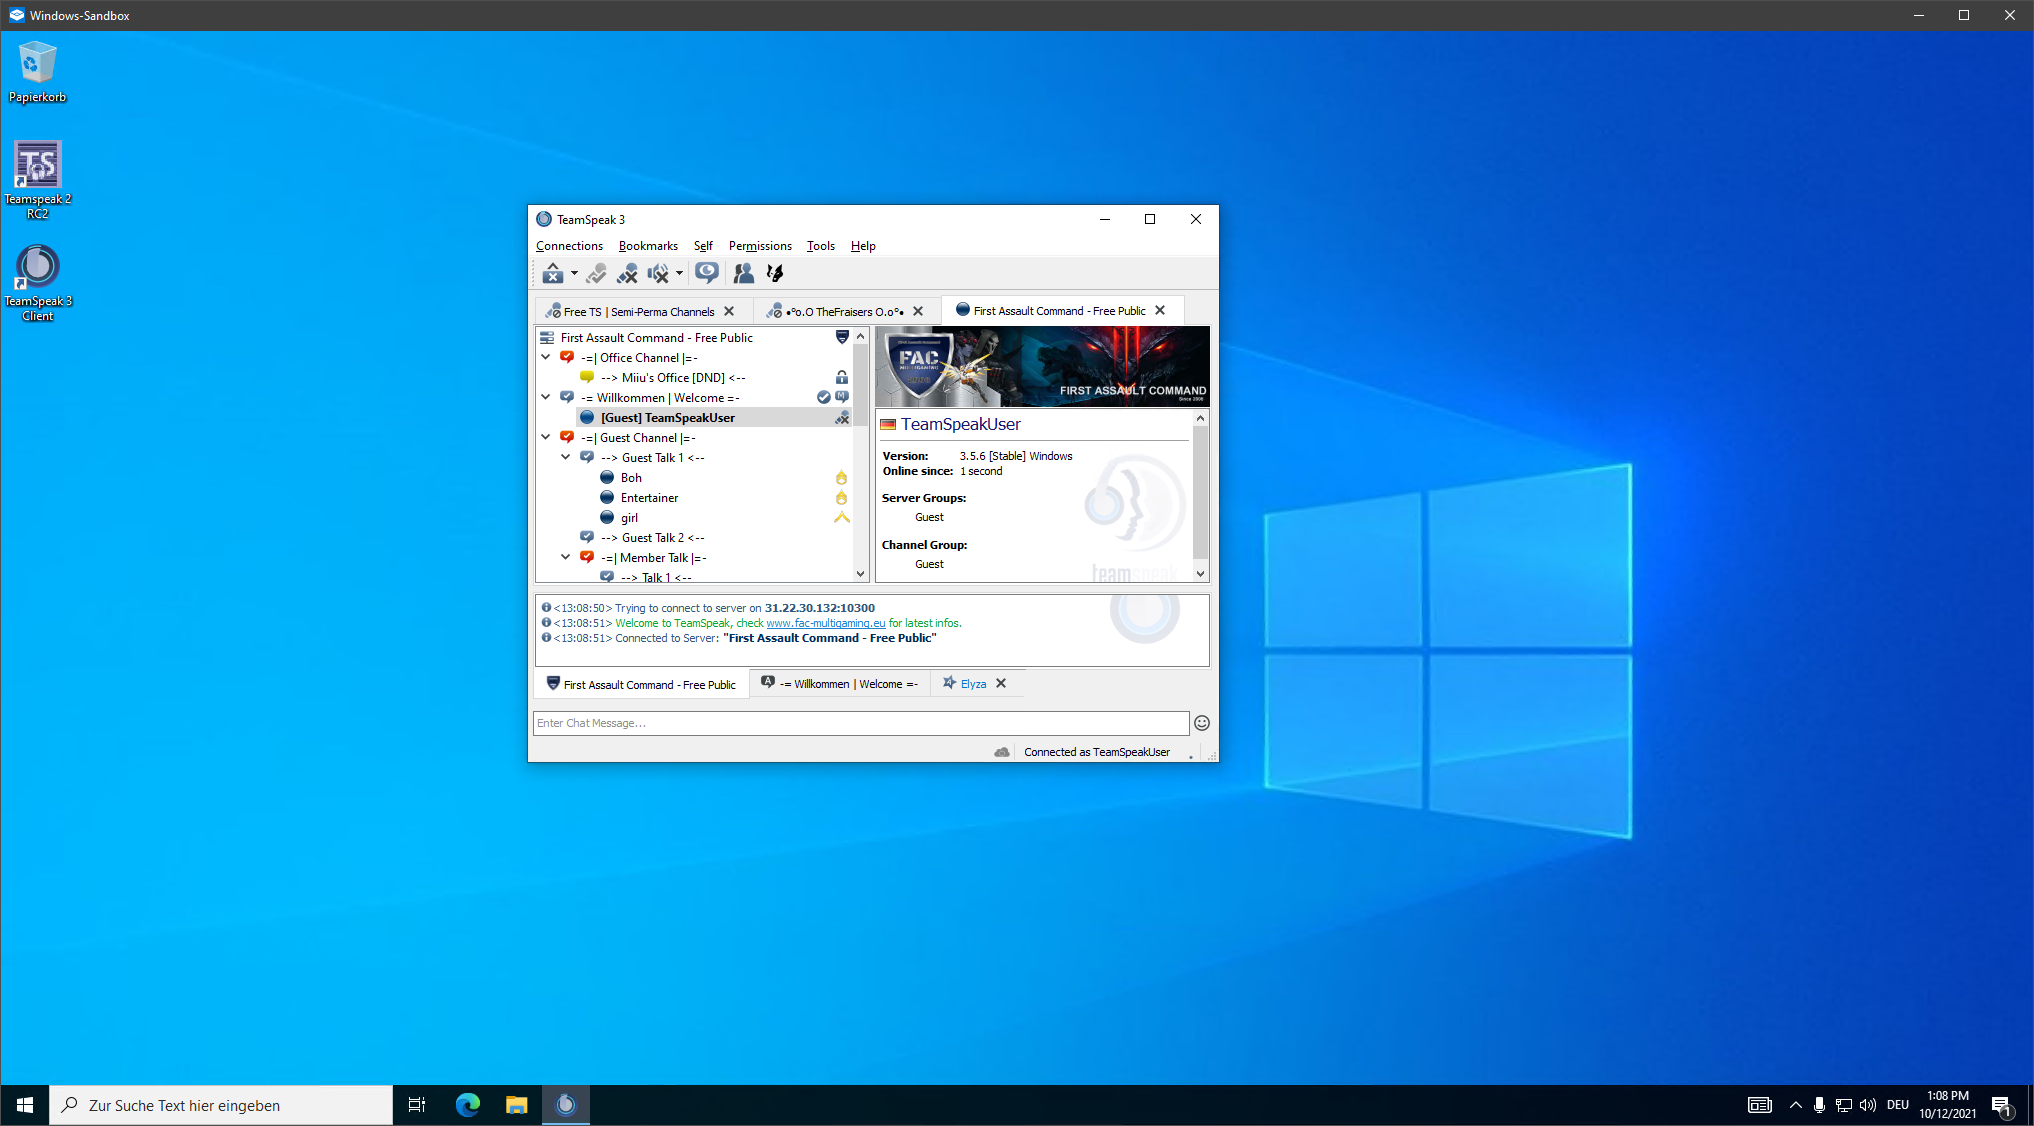The height and width of the screenshot is (1126, 2034).
Task: Toggle mute speakers in the toolbar
Action: (x=657, y=273)
